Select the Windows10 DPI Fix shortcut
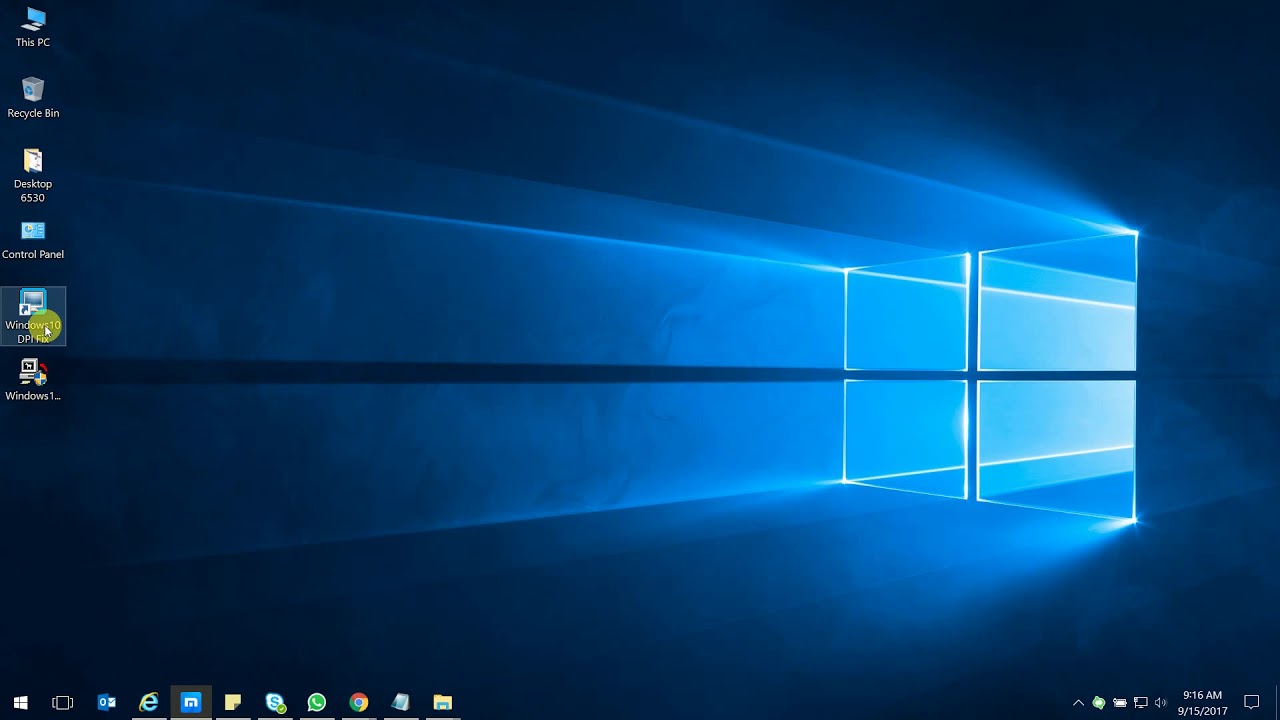This screenshot has width=1280, height=720. [33, 317]
